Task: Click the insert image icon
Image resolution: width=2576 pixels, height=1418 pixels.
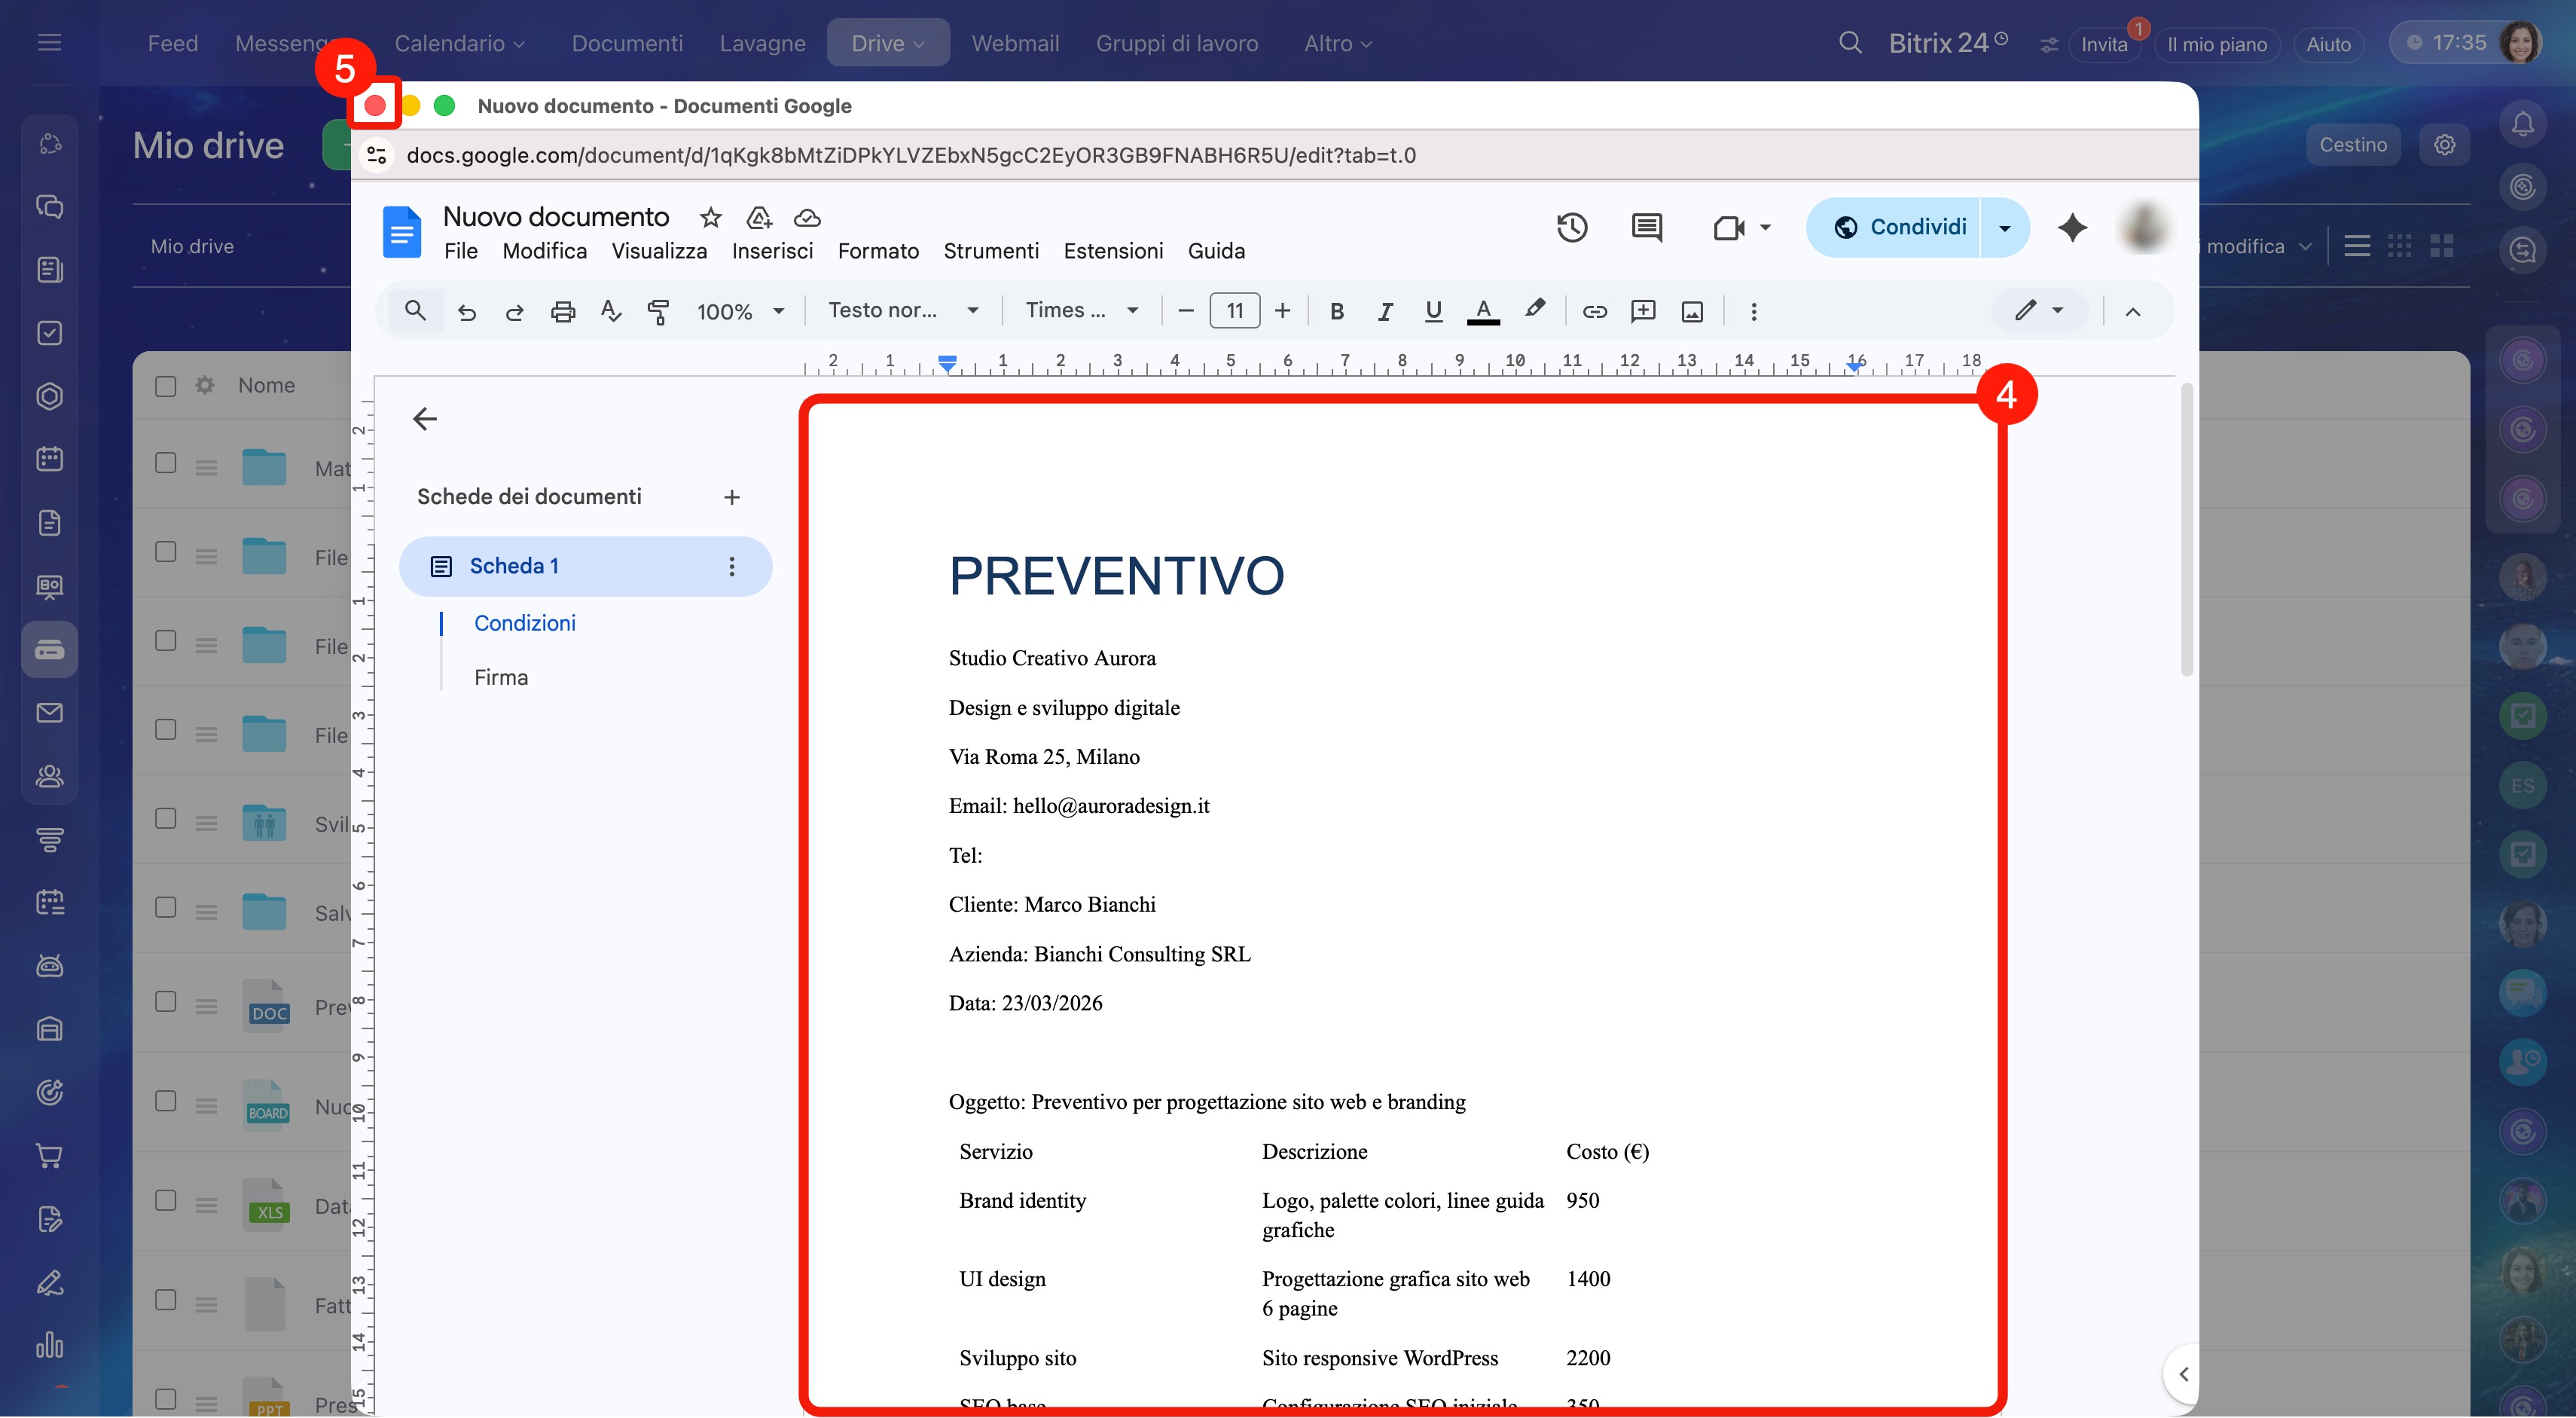Action: click(1692, 312)
